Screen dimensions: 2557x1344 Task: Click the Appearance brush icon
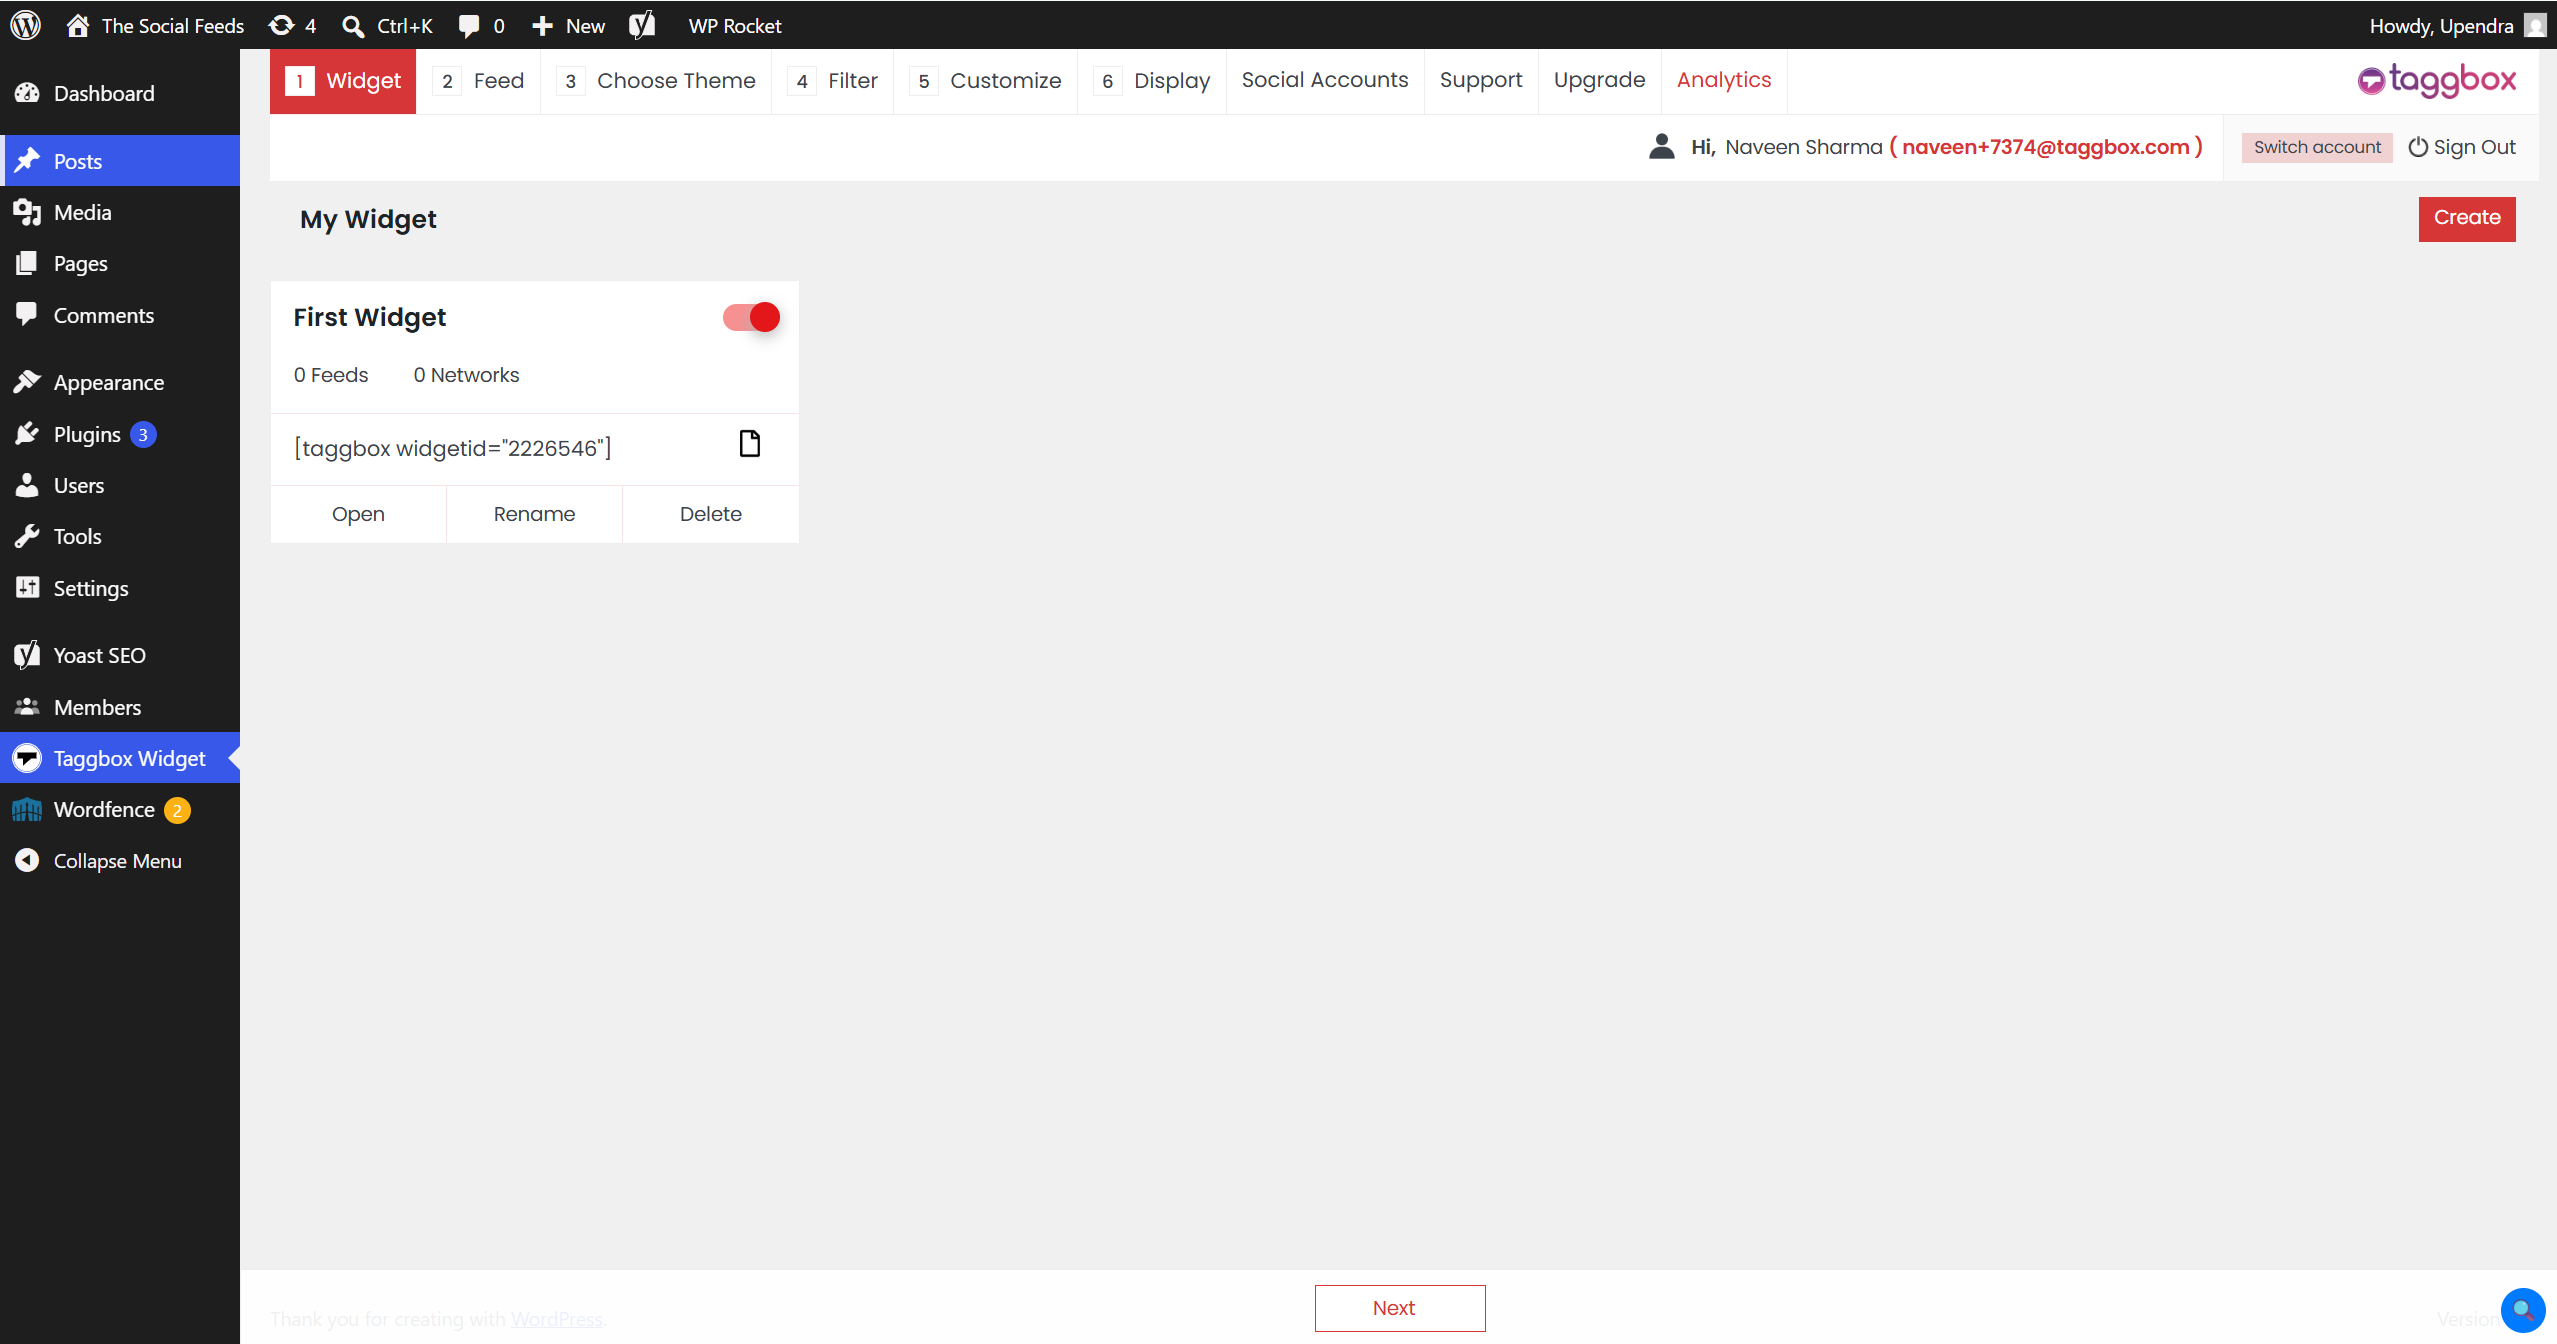click(27, 382)
